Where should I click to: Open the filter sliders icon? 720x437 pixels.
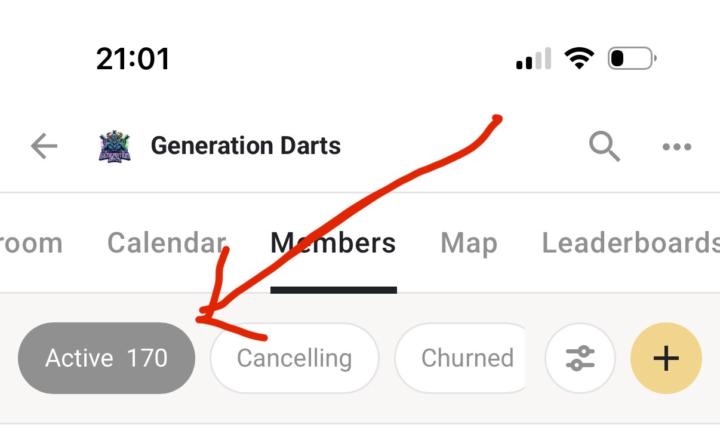coord(580,358)
